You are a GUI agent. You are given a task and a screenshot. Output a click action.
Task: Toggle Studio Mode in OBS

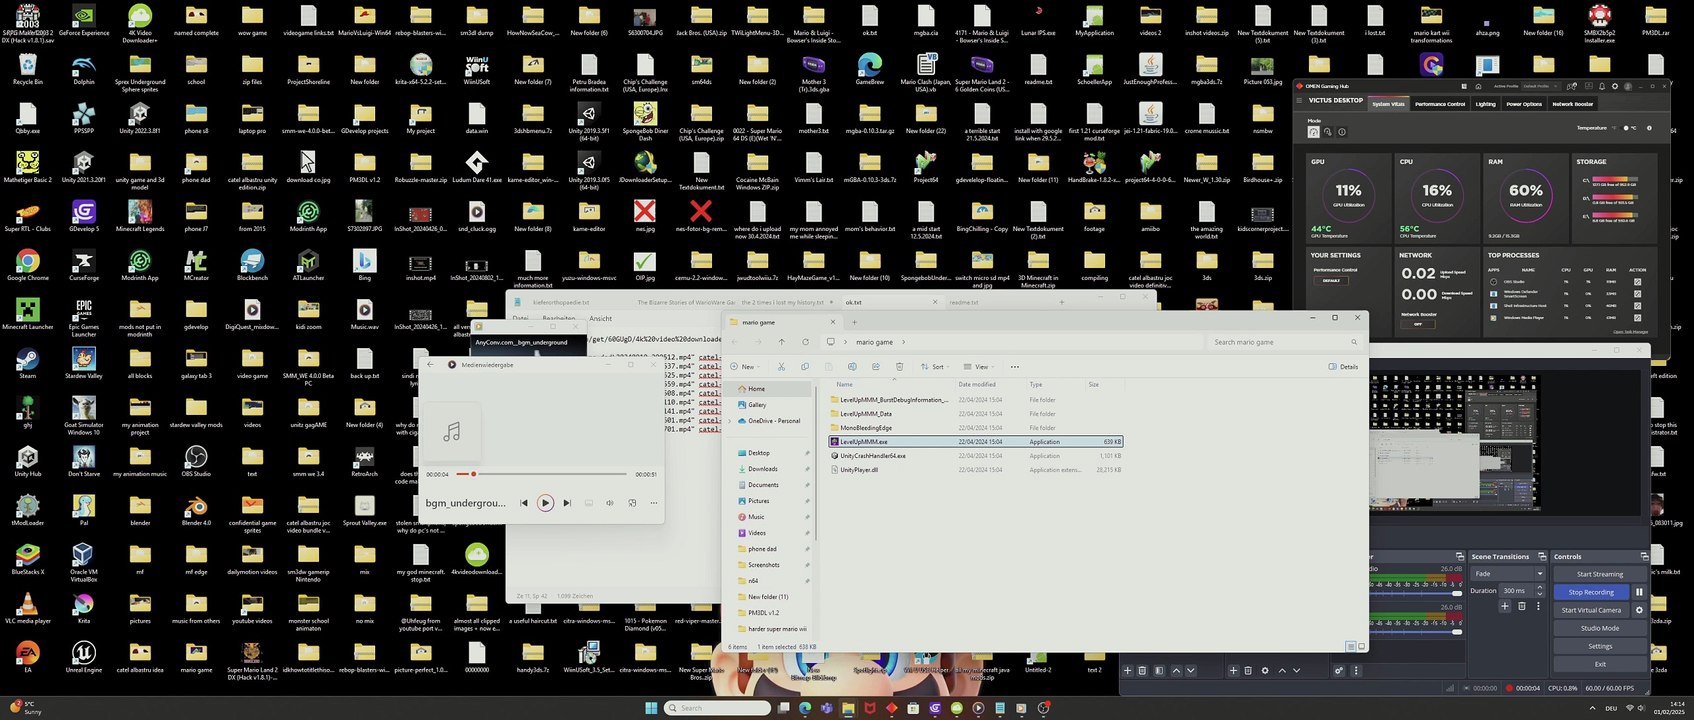pos(1599,628)
